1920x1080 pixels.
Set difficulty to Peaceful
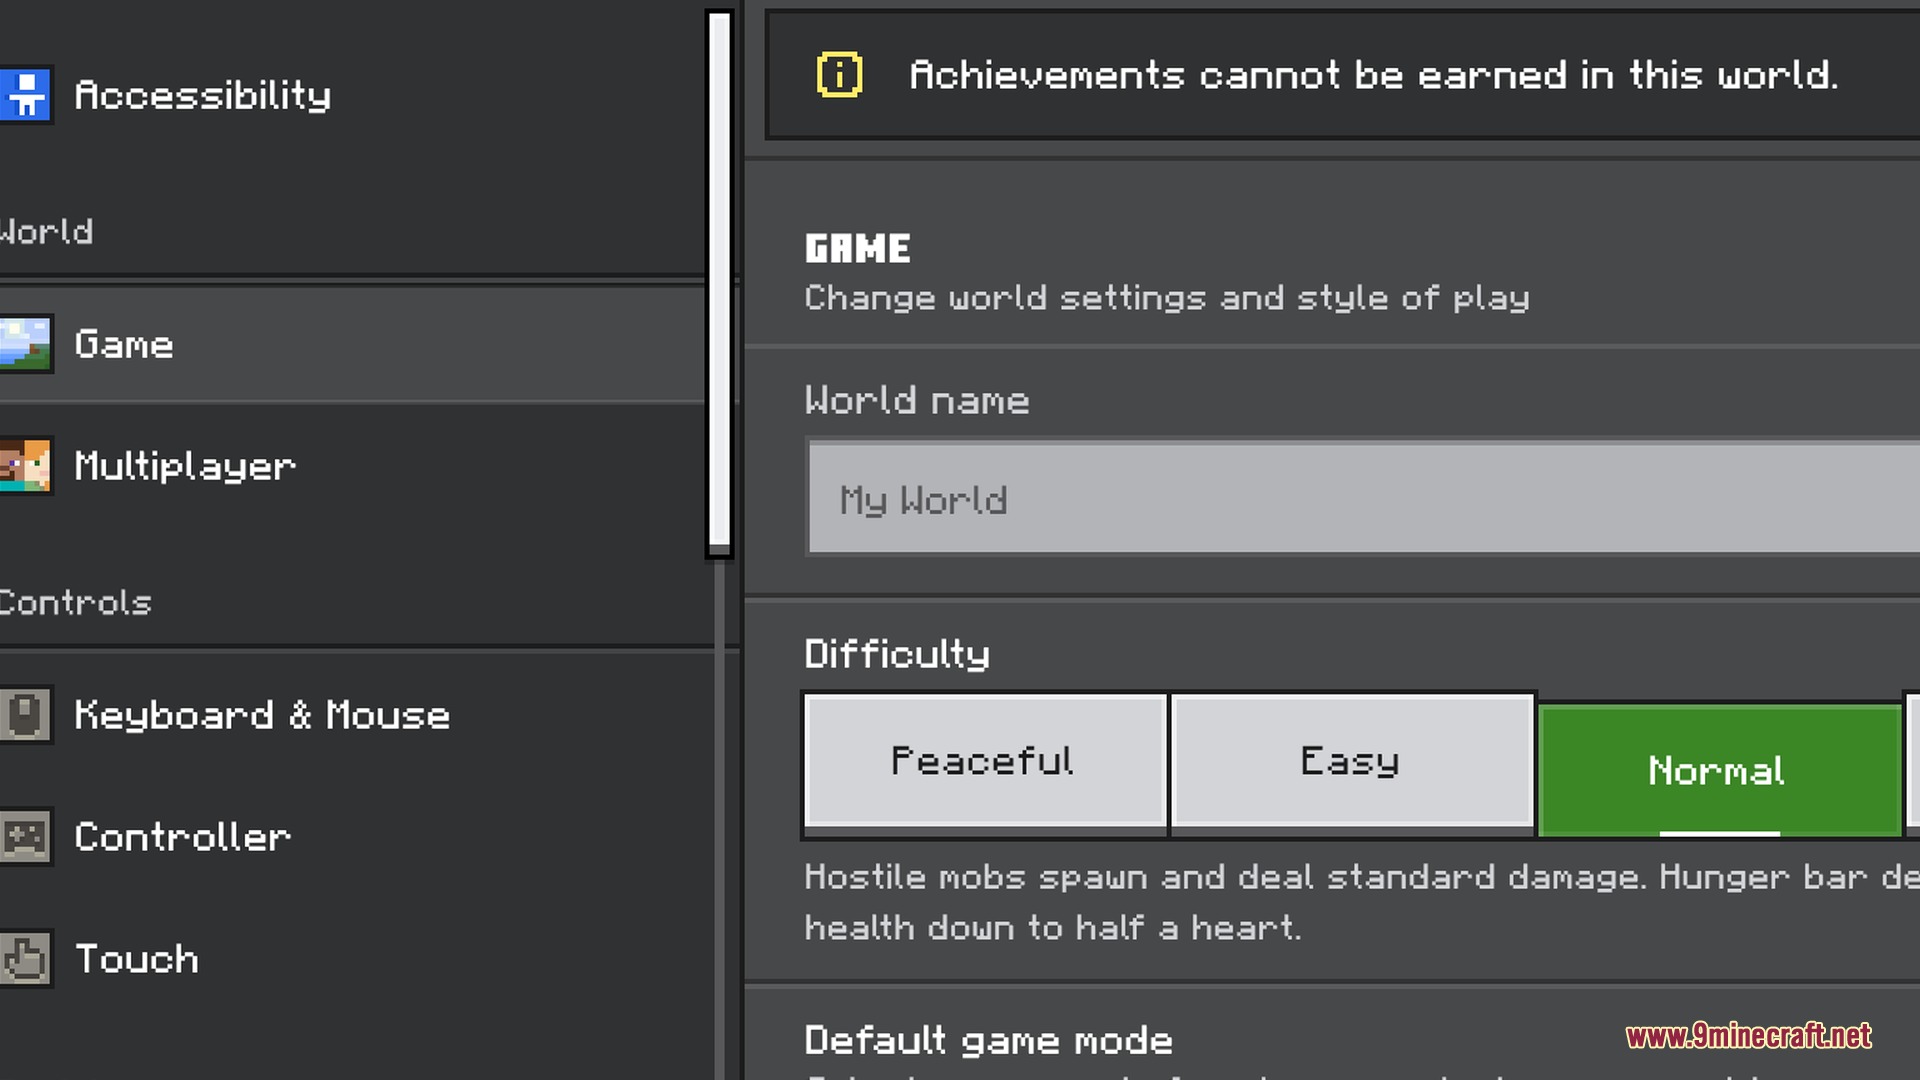(985, 762)
